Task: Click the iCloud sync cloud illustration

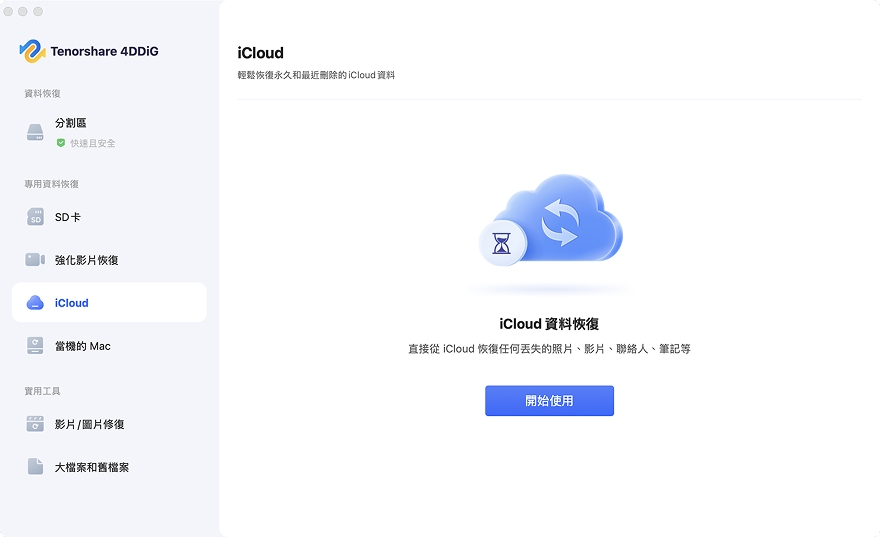Action: click(x=551, y=219)
